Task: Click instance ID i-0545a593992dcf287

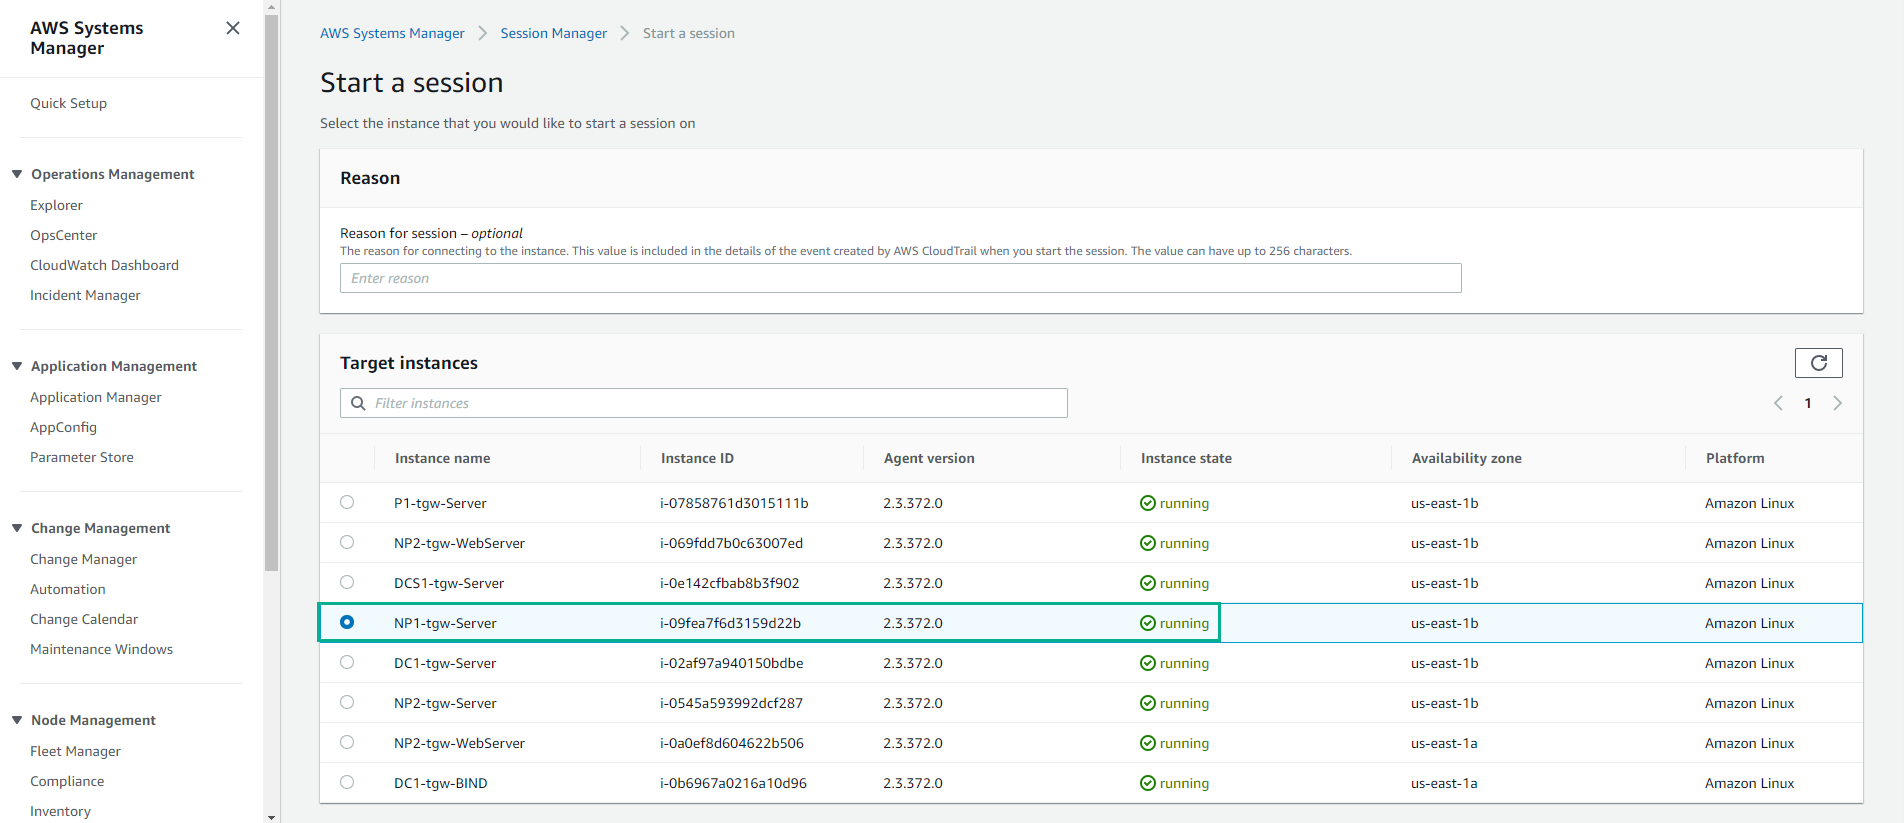Action: click(x=731, y=703)
